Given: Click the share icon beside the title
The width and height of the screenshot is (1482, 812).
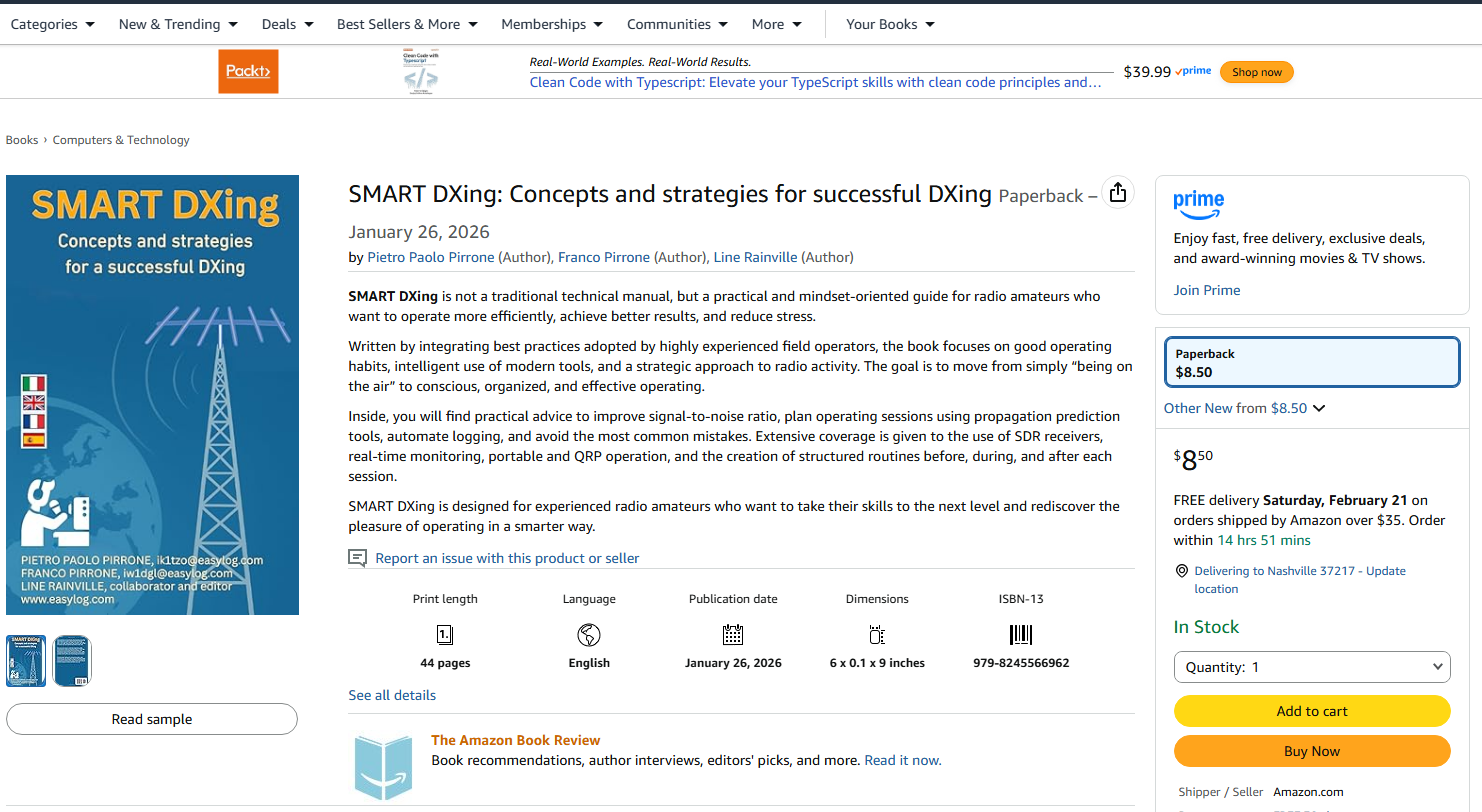Looking at the screenshot, I should tap(1118, 193).
